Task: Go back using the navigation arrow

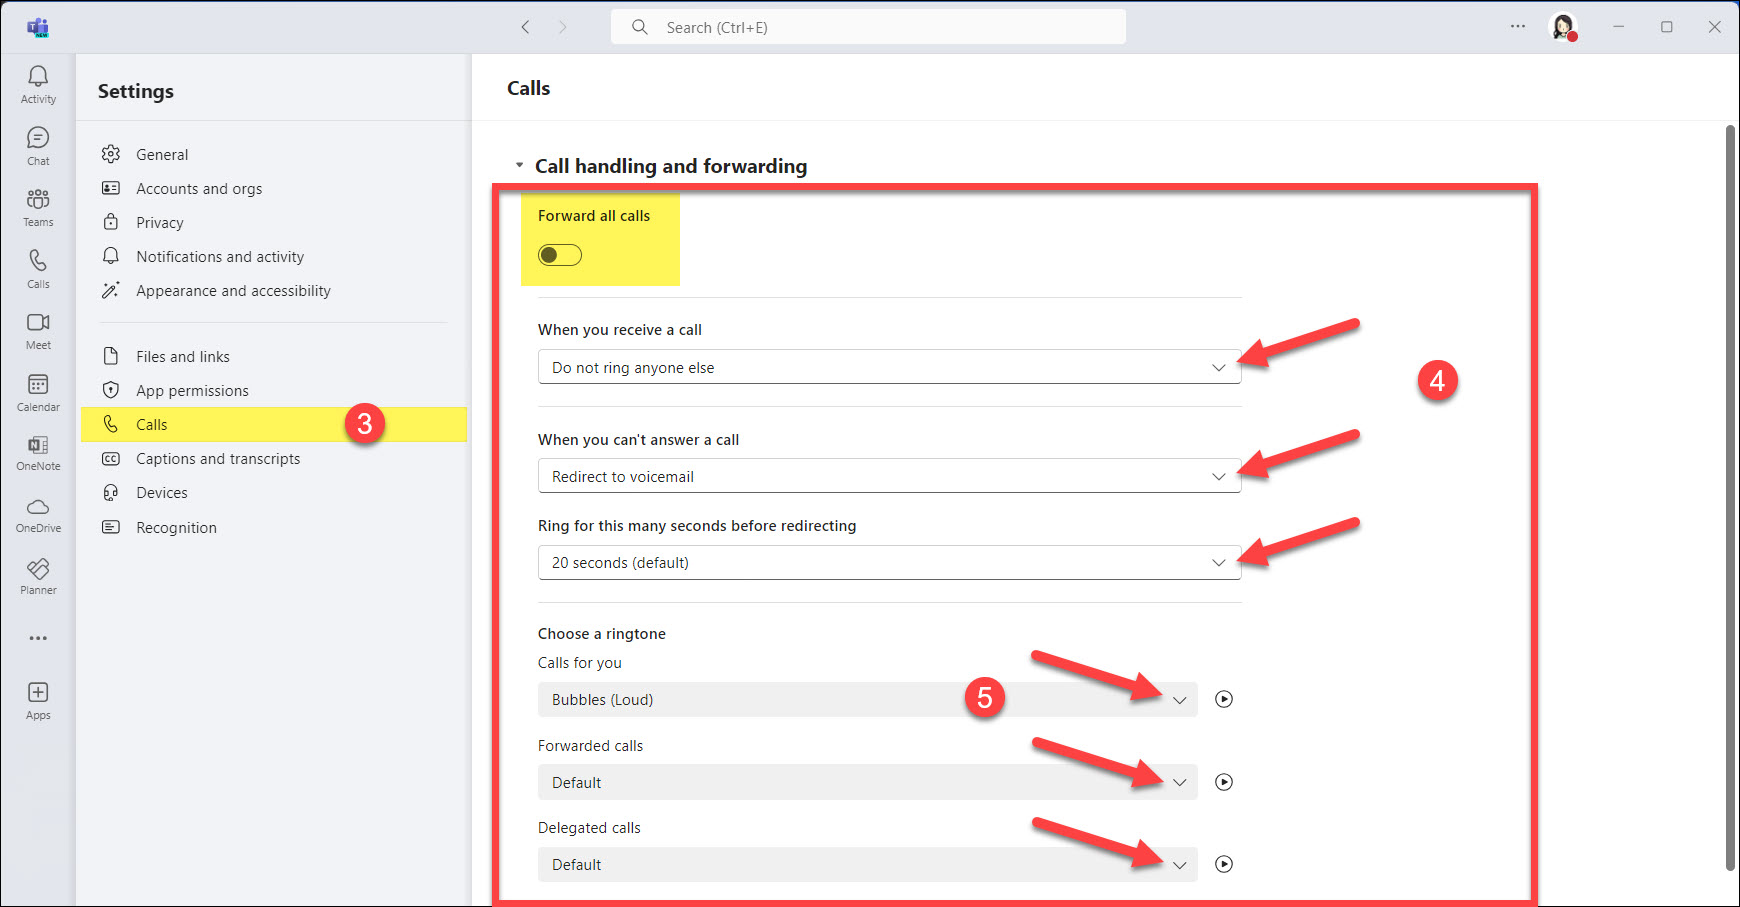Action: click(x=525, y=27)
